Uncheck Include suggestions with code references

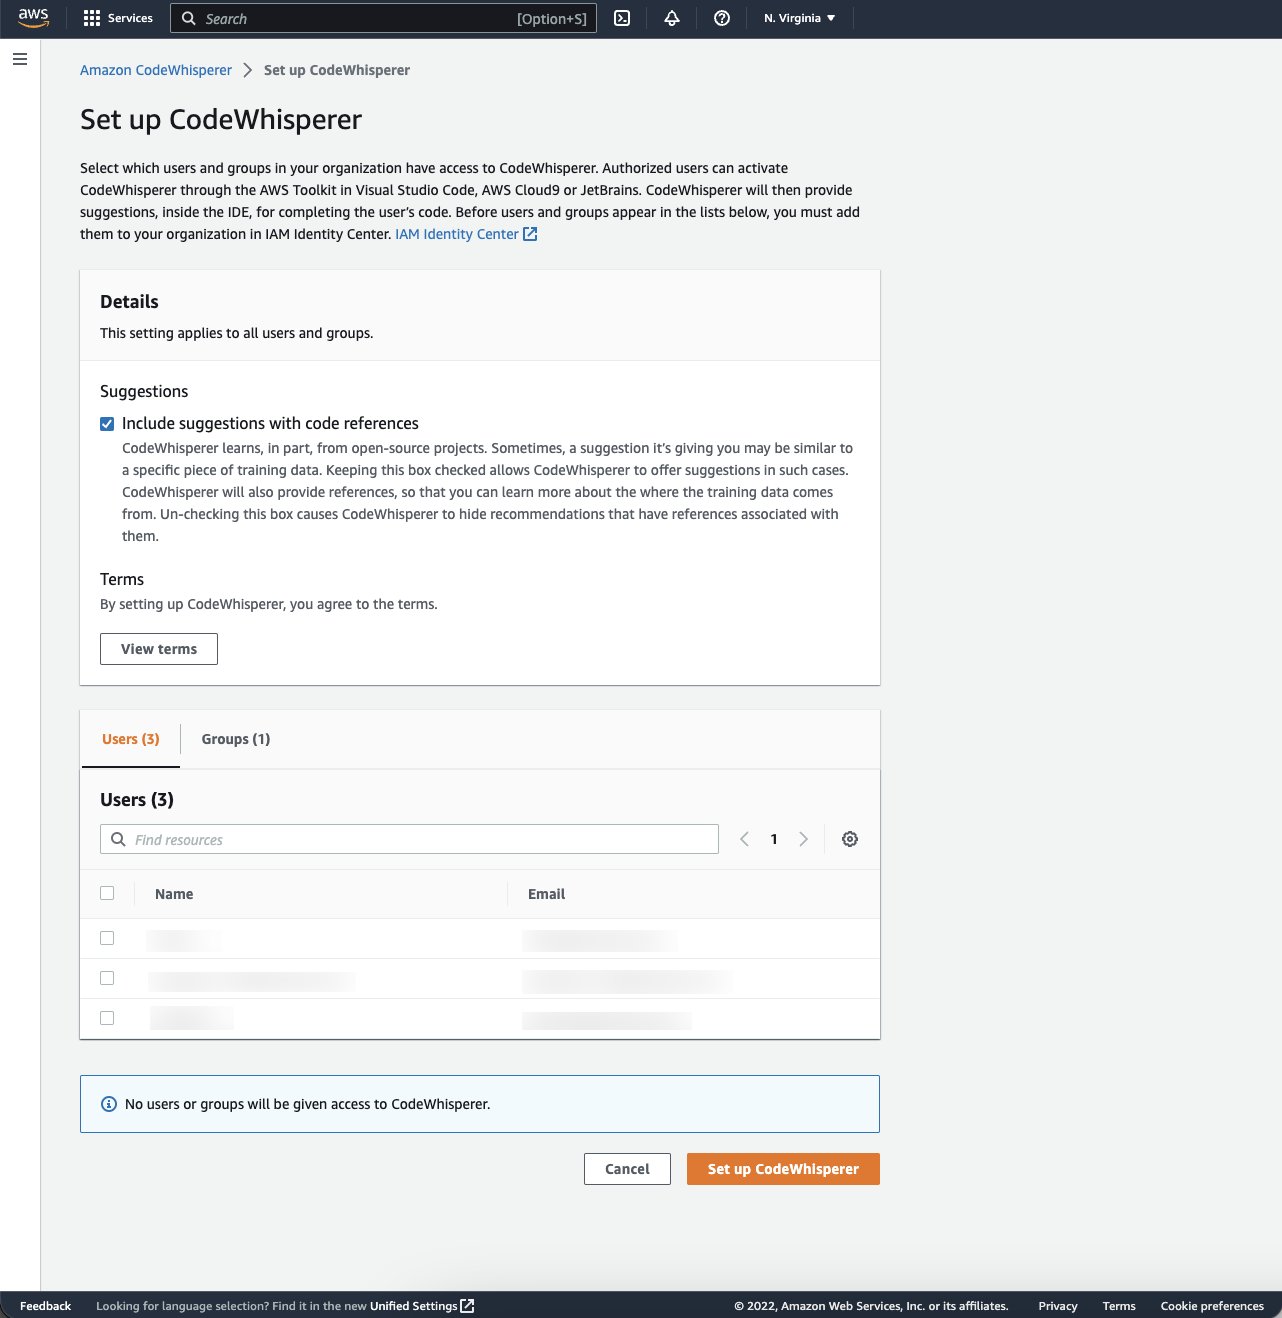coord(107,424)
